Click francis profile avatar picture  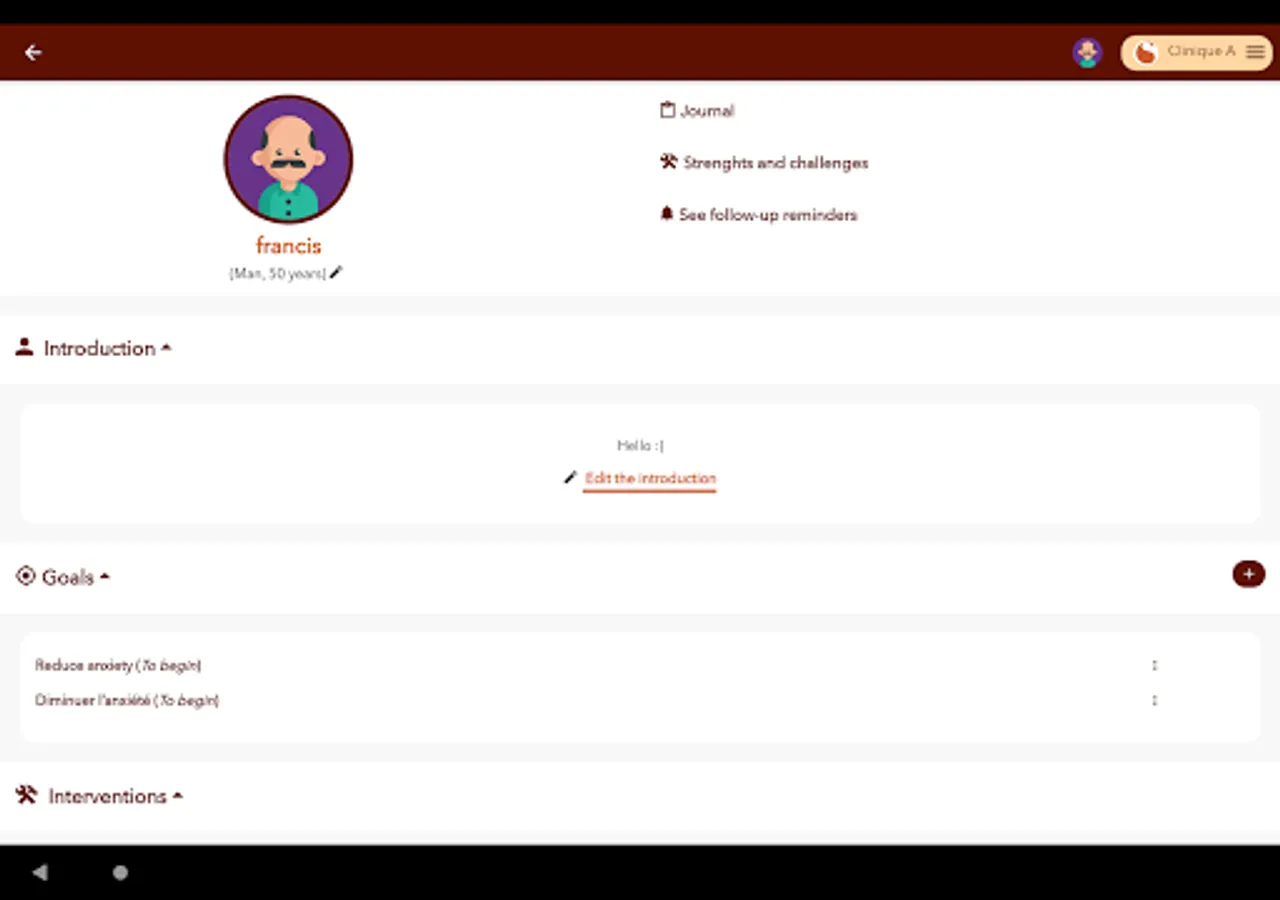click(x=288, y=159)
